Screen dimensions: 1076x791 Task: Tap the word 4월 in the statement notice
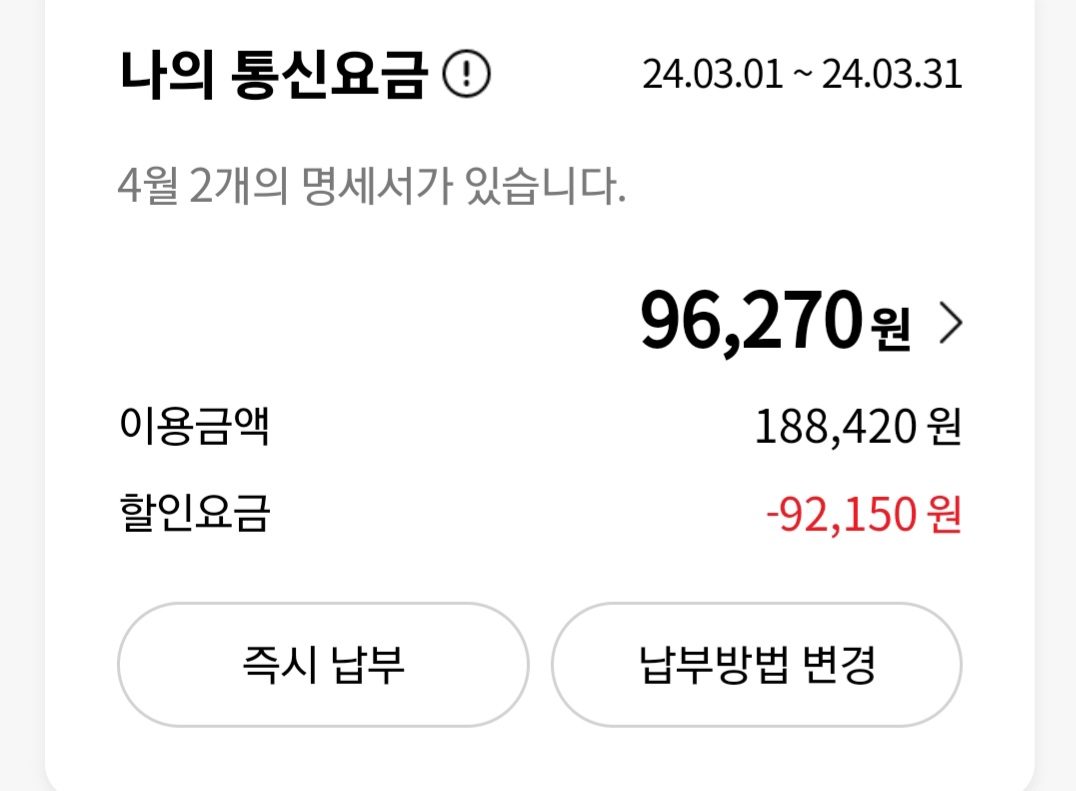click(147, 186)
